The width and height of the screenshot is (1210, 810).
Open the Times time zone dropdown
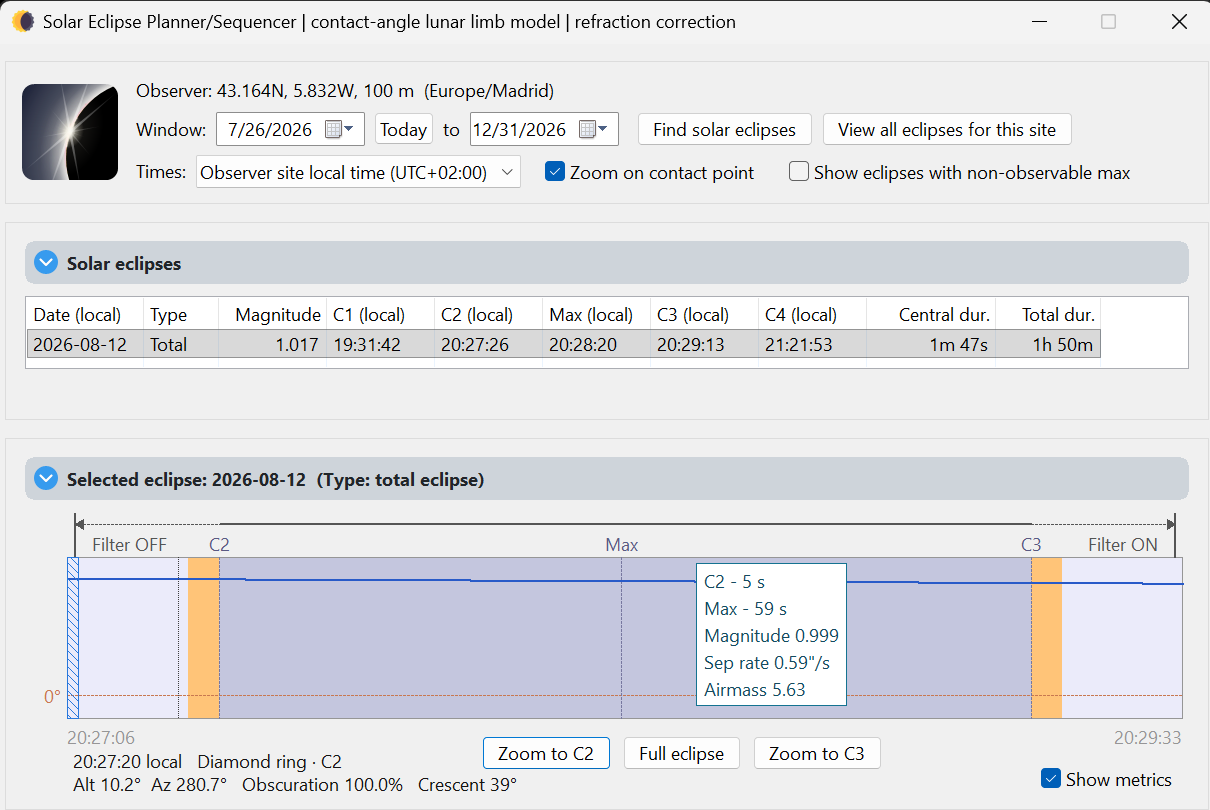click(358, 172)
